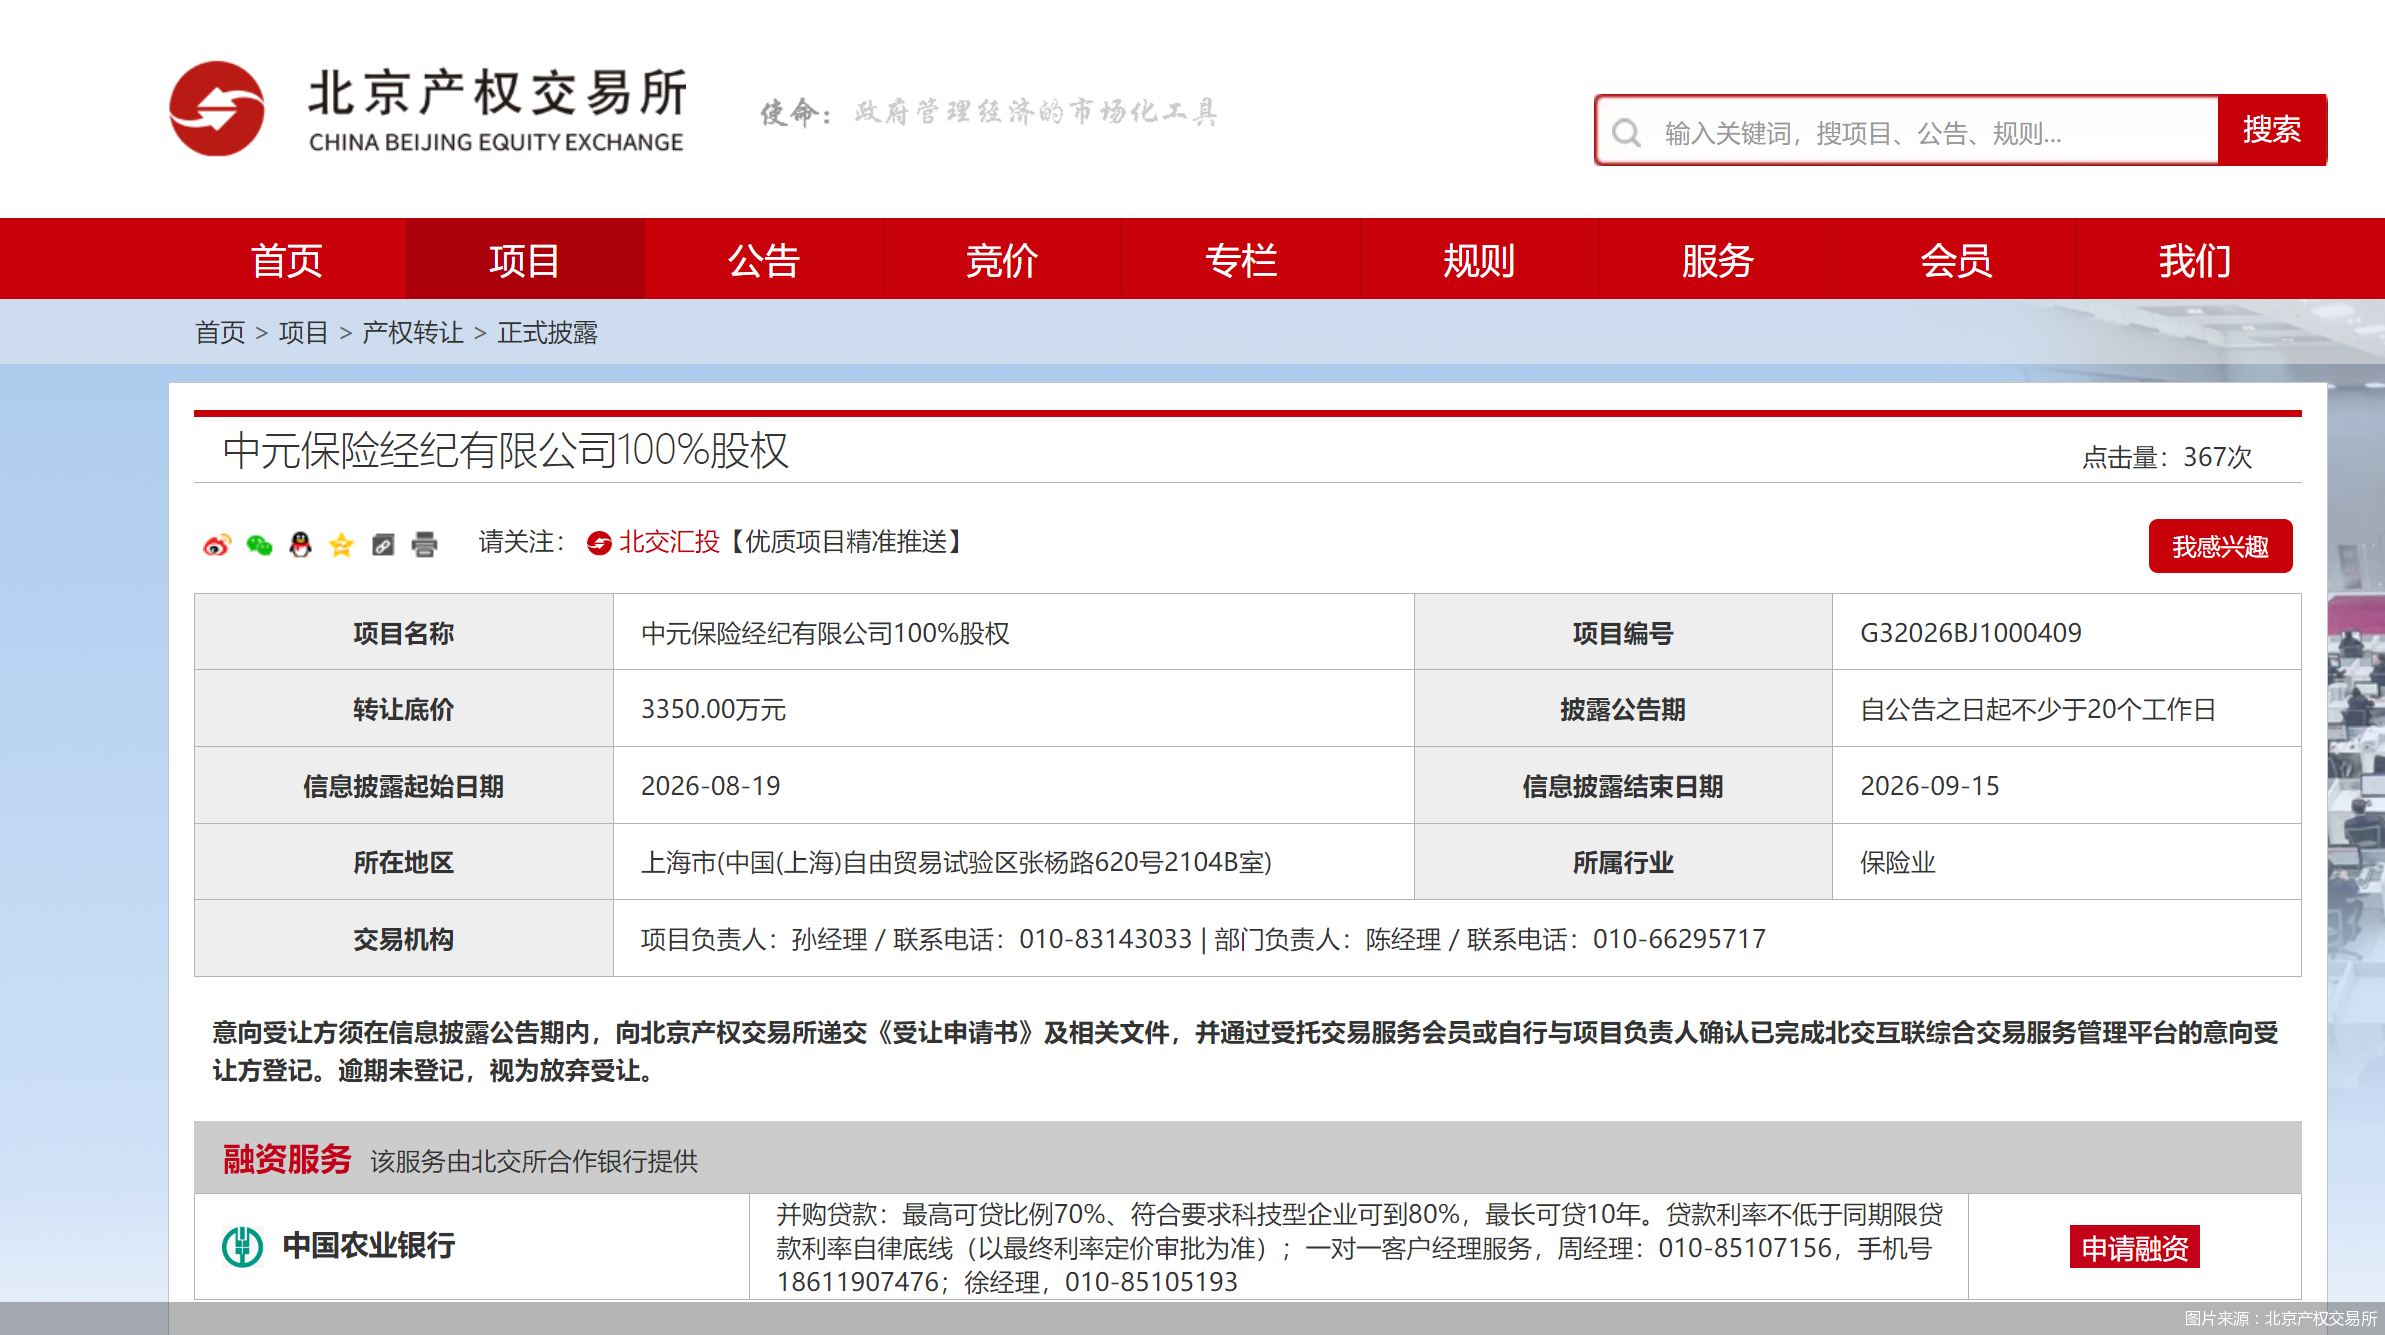
Task: Open the 项目 navigation tab
Action: (524, 260)
